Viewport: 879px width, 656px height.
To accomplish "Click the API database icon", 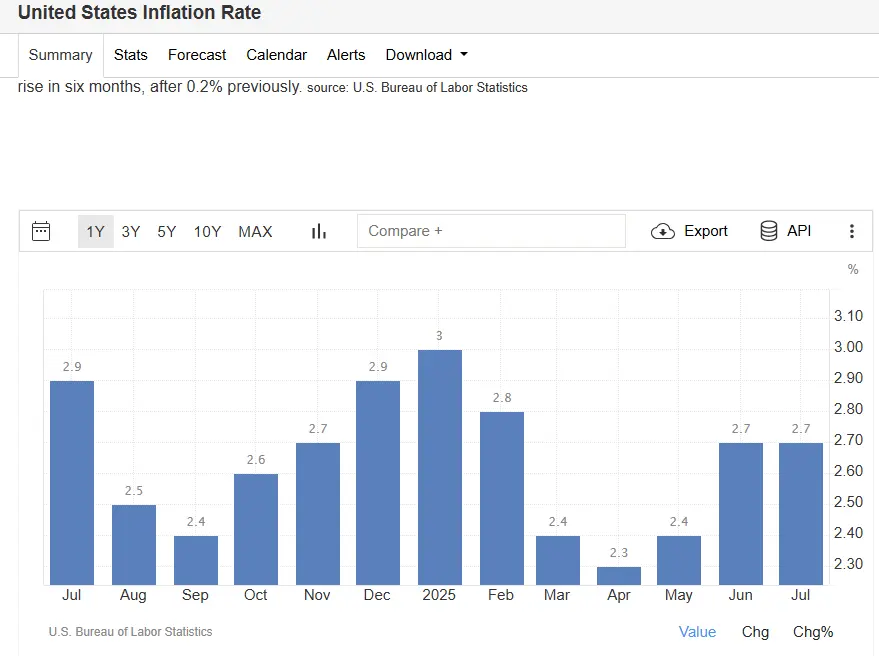I will 769,231.
